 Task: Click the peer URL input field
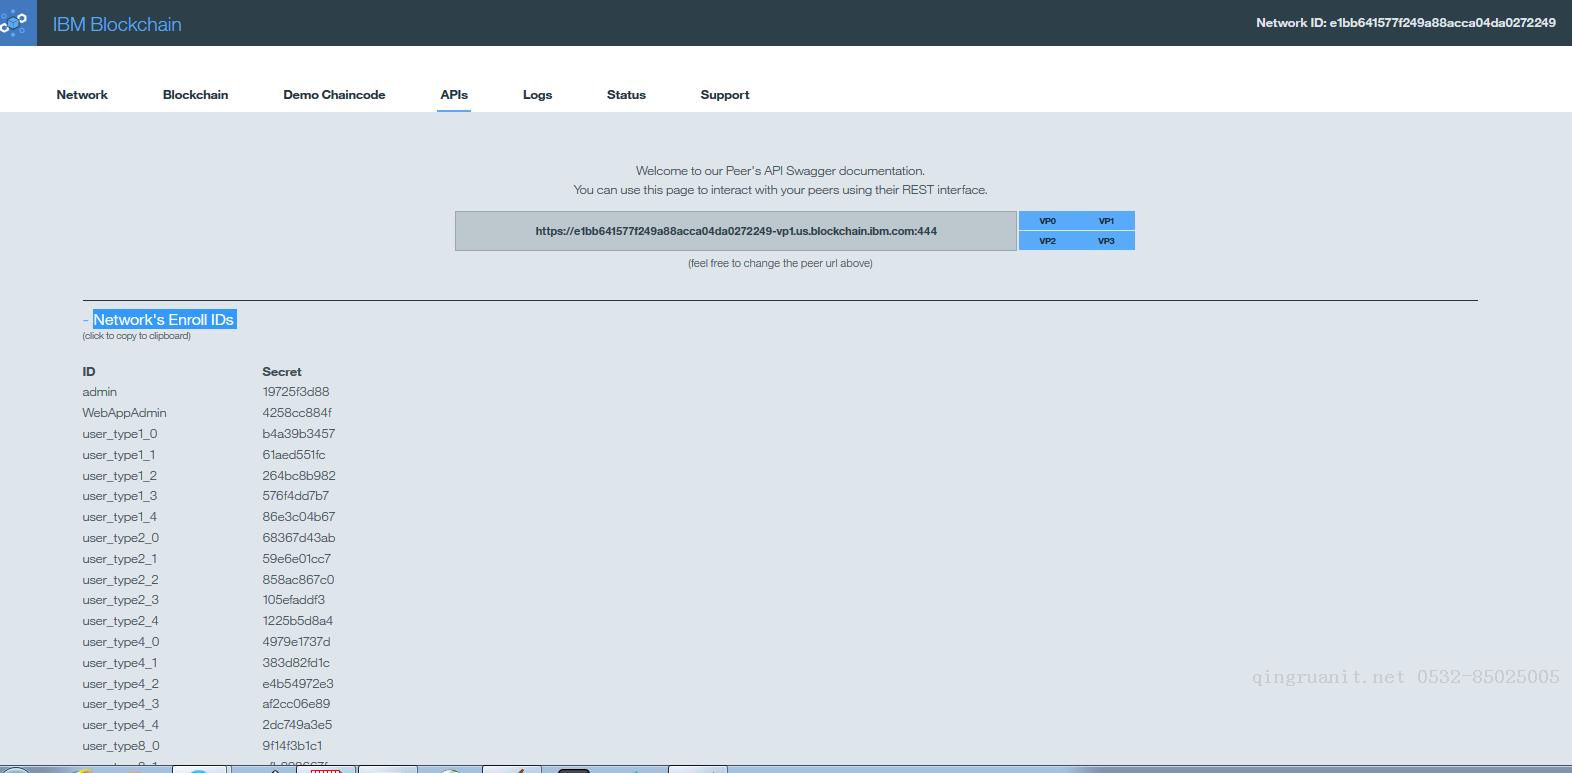tap(735, 231)
